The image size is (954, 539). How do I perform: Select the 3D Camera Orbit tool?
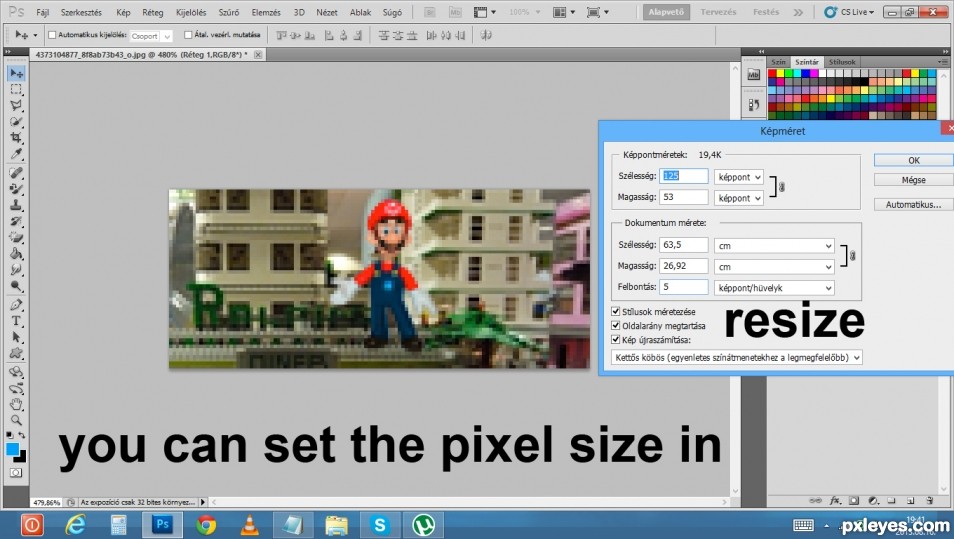point(16,388)
